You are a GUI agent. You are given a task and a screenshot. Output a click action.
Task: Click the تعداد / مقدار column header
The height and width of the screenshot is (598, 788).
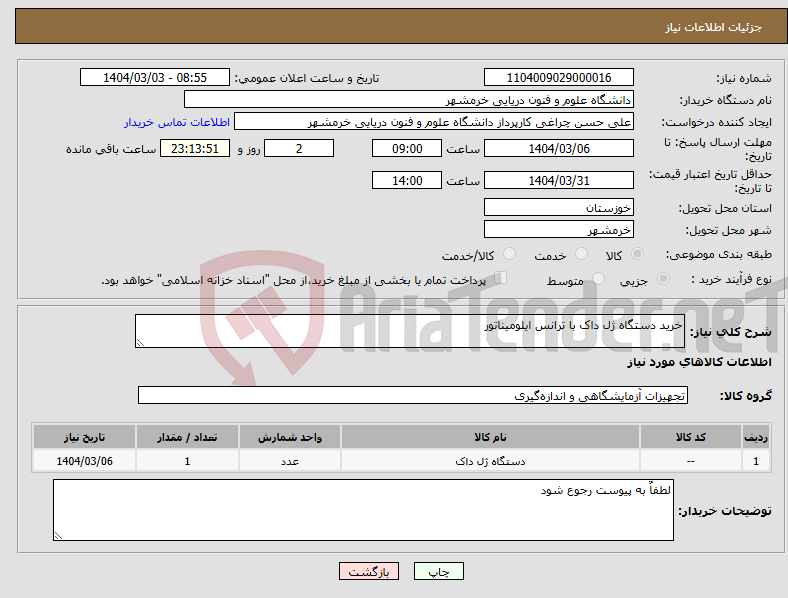pos(187,437)
